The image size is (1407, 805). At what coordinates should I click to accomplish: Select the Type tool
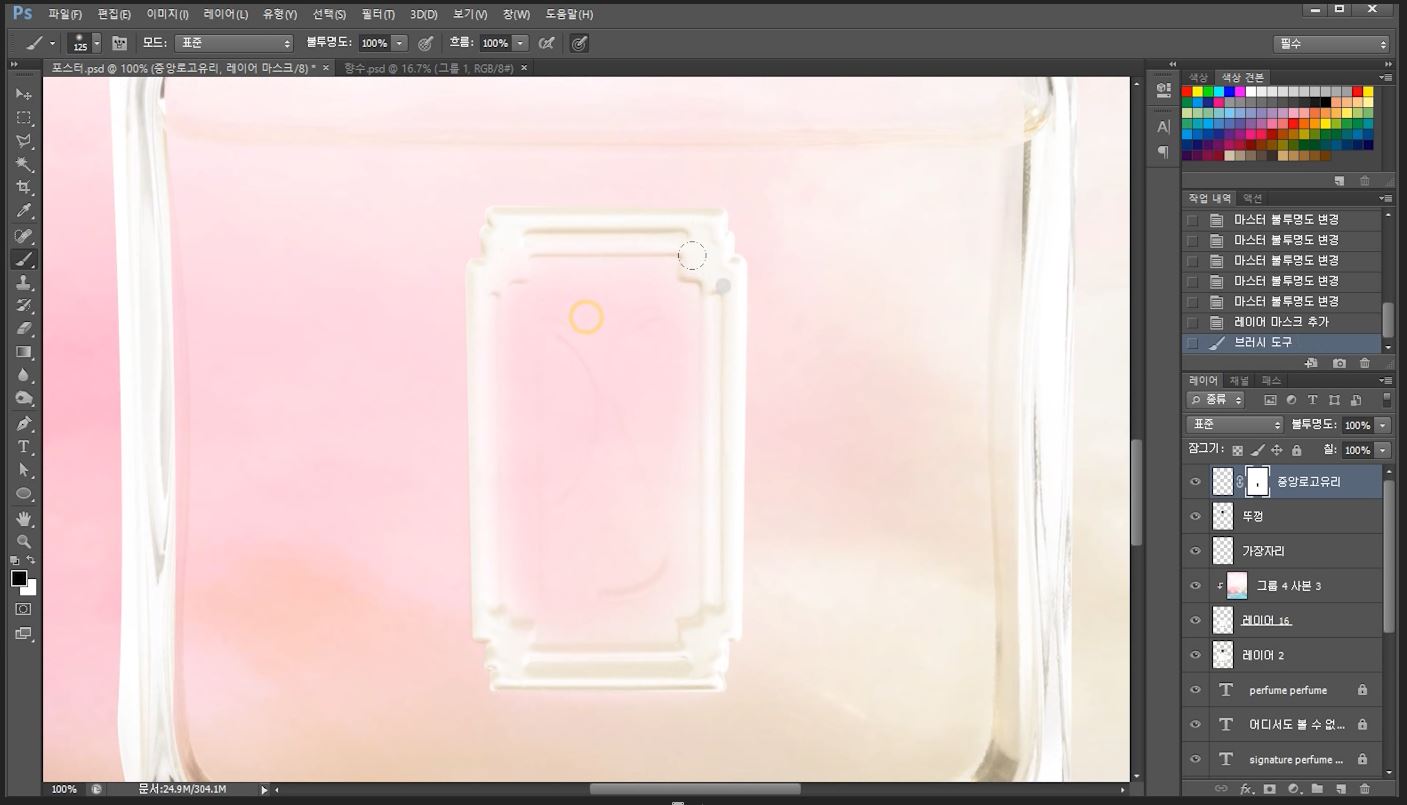24,447
